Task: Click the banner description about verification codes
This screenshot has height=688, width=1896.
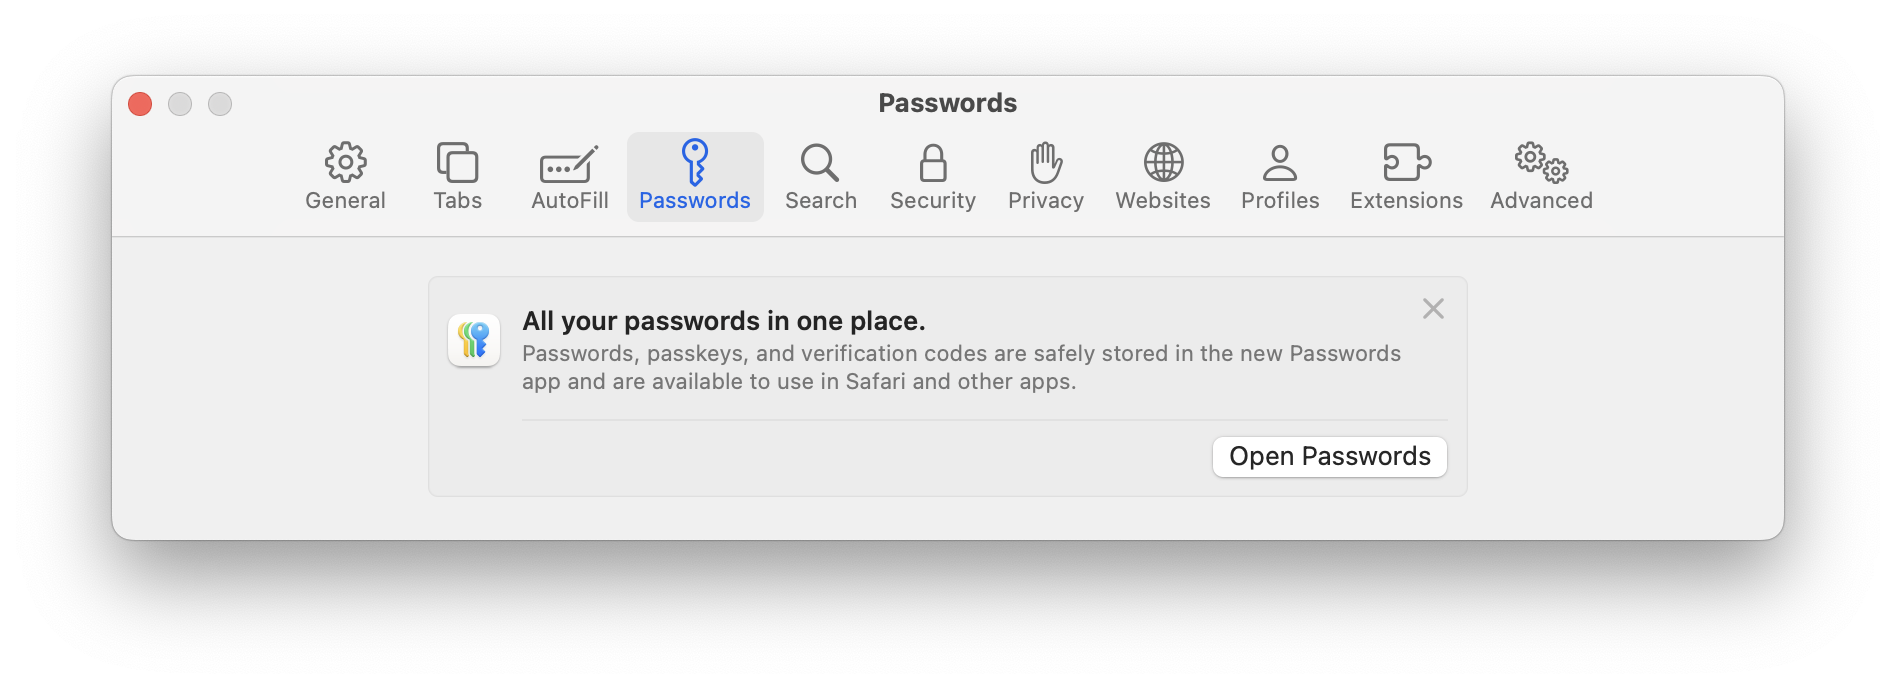Action: pyautogui.click(x=960, y=367)
